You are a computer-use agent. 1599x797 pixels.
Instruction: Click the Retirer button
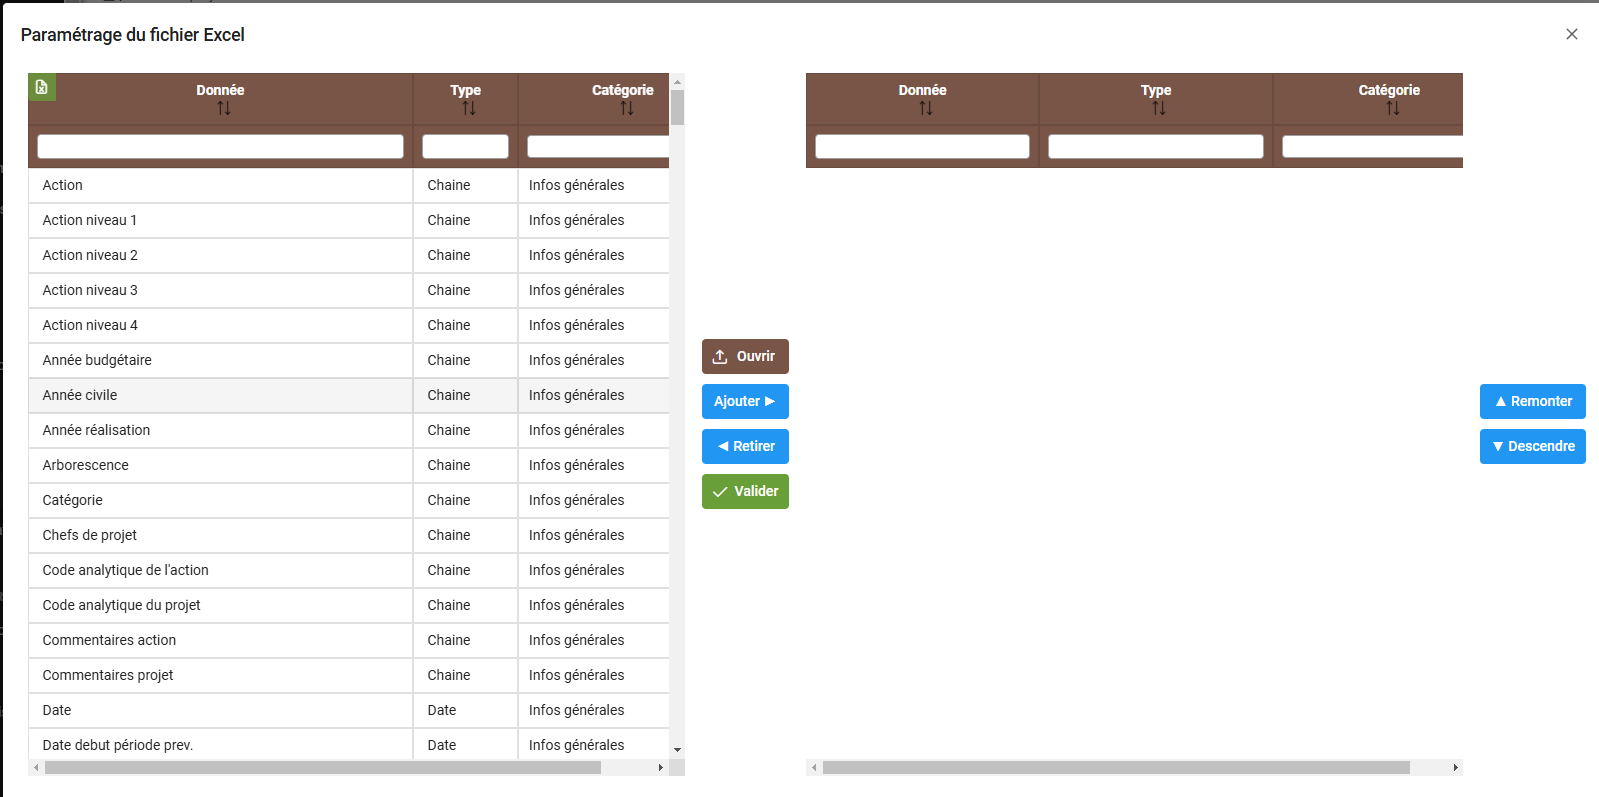pos(745,446)
